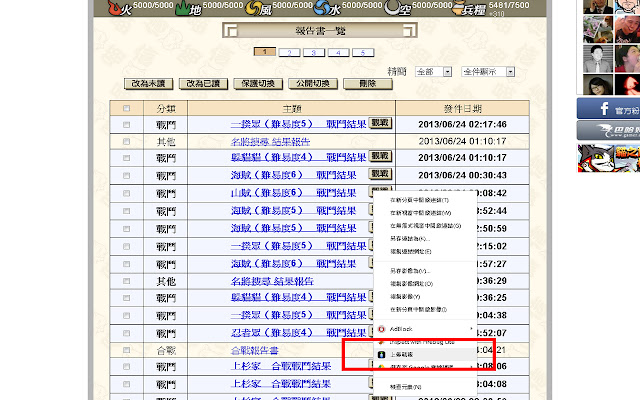
Task: Click the 發件日期 column header
Action: click(x=462, y=109)
